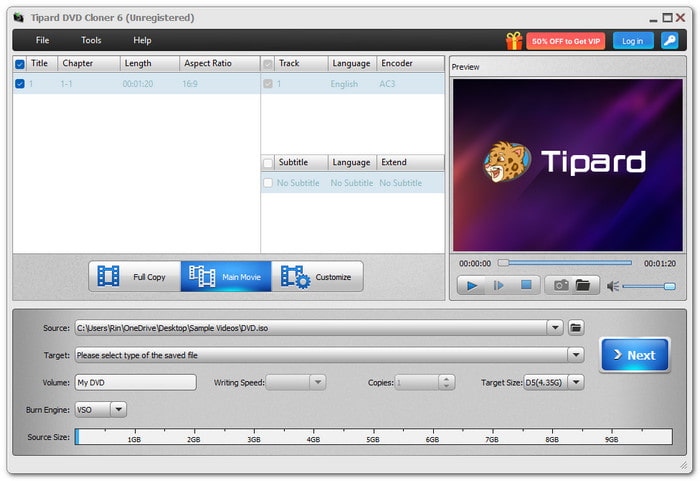Click the Log in button
This screenshot has height=481, width=700.
tap(633, 41)
